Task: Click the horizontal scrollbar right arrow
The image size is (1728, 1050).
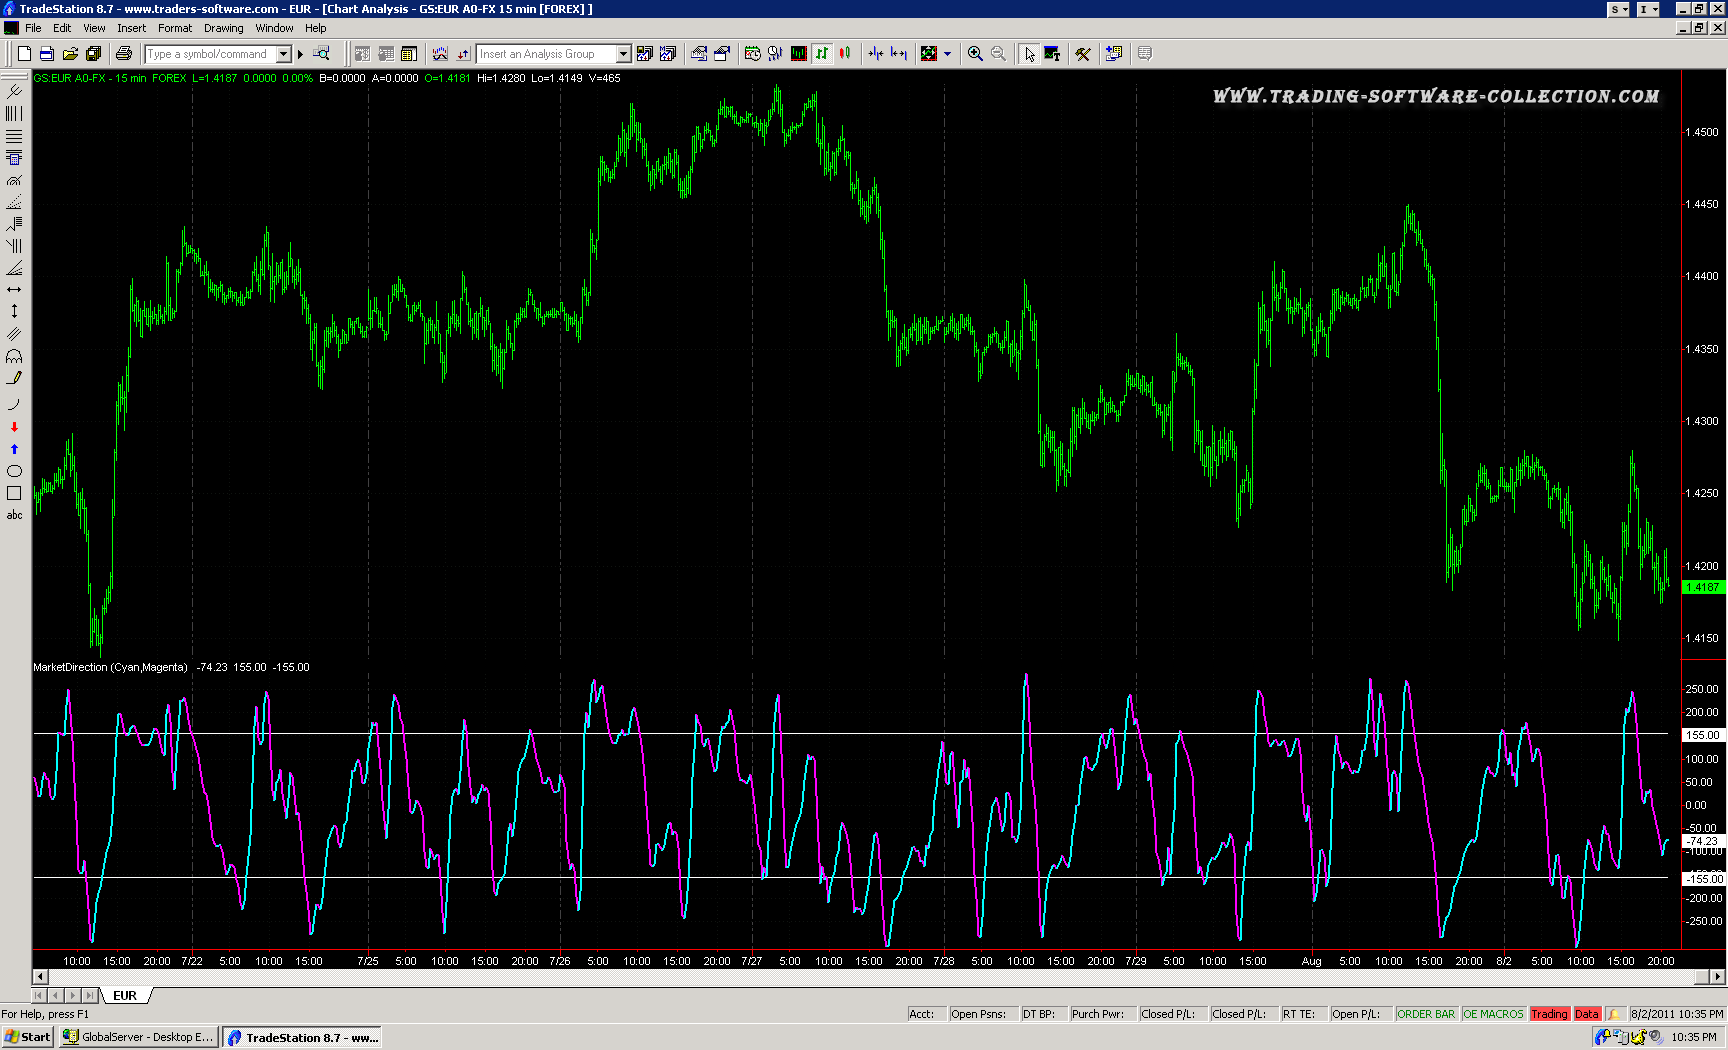Action: pos(1717,977)
